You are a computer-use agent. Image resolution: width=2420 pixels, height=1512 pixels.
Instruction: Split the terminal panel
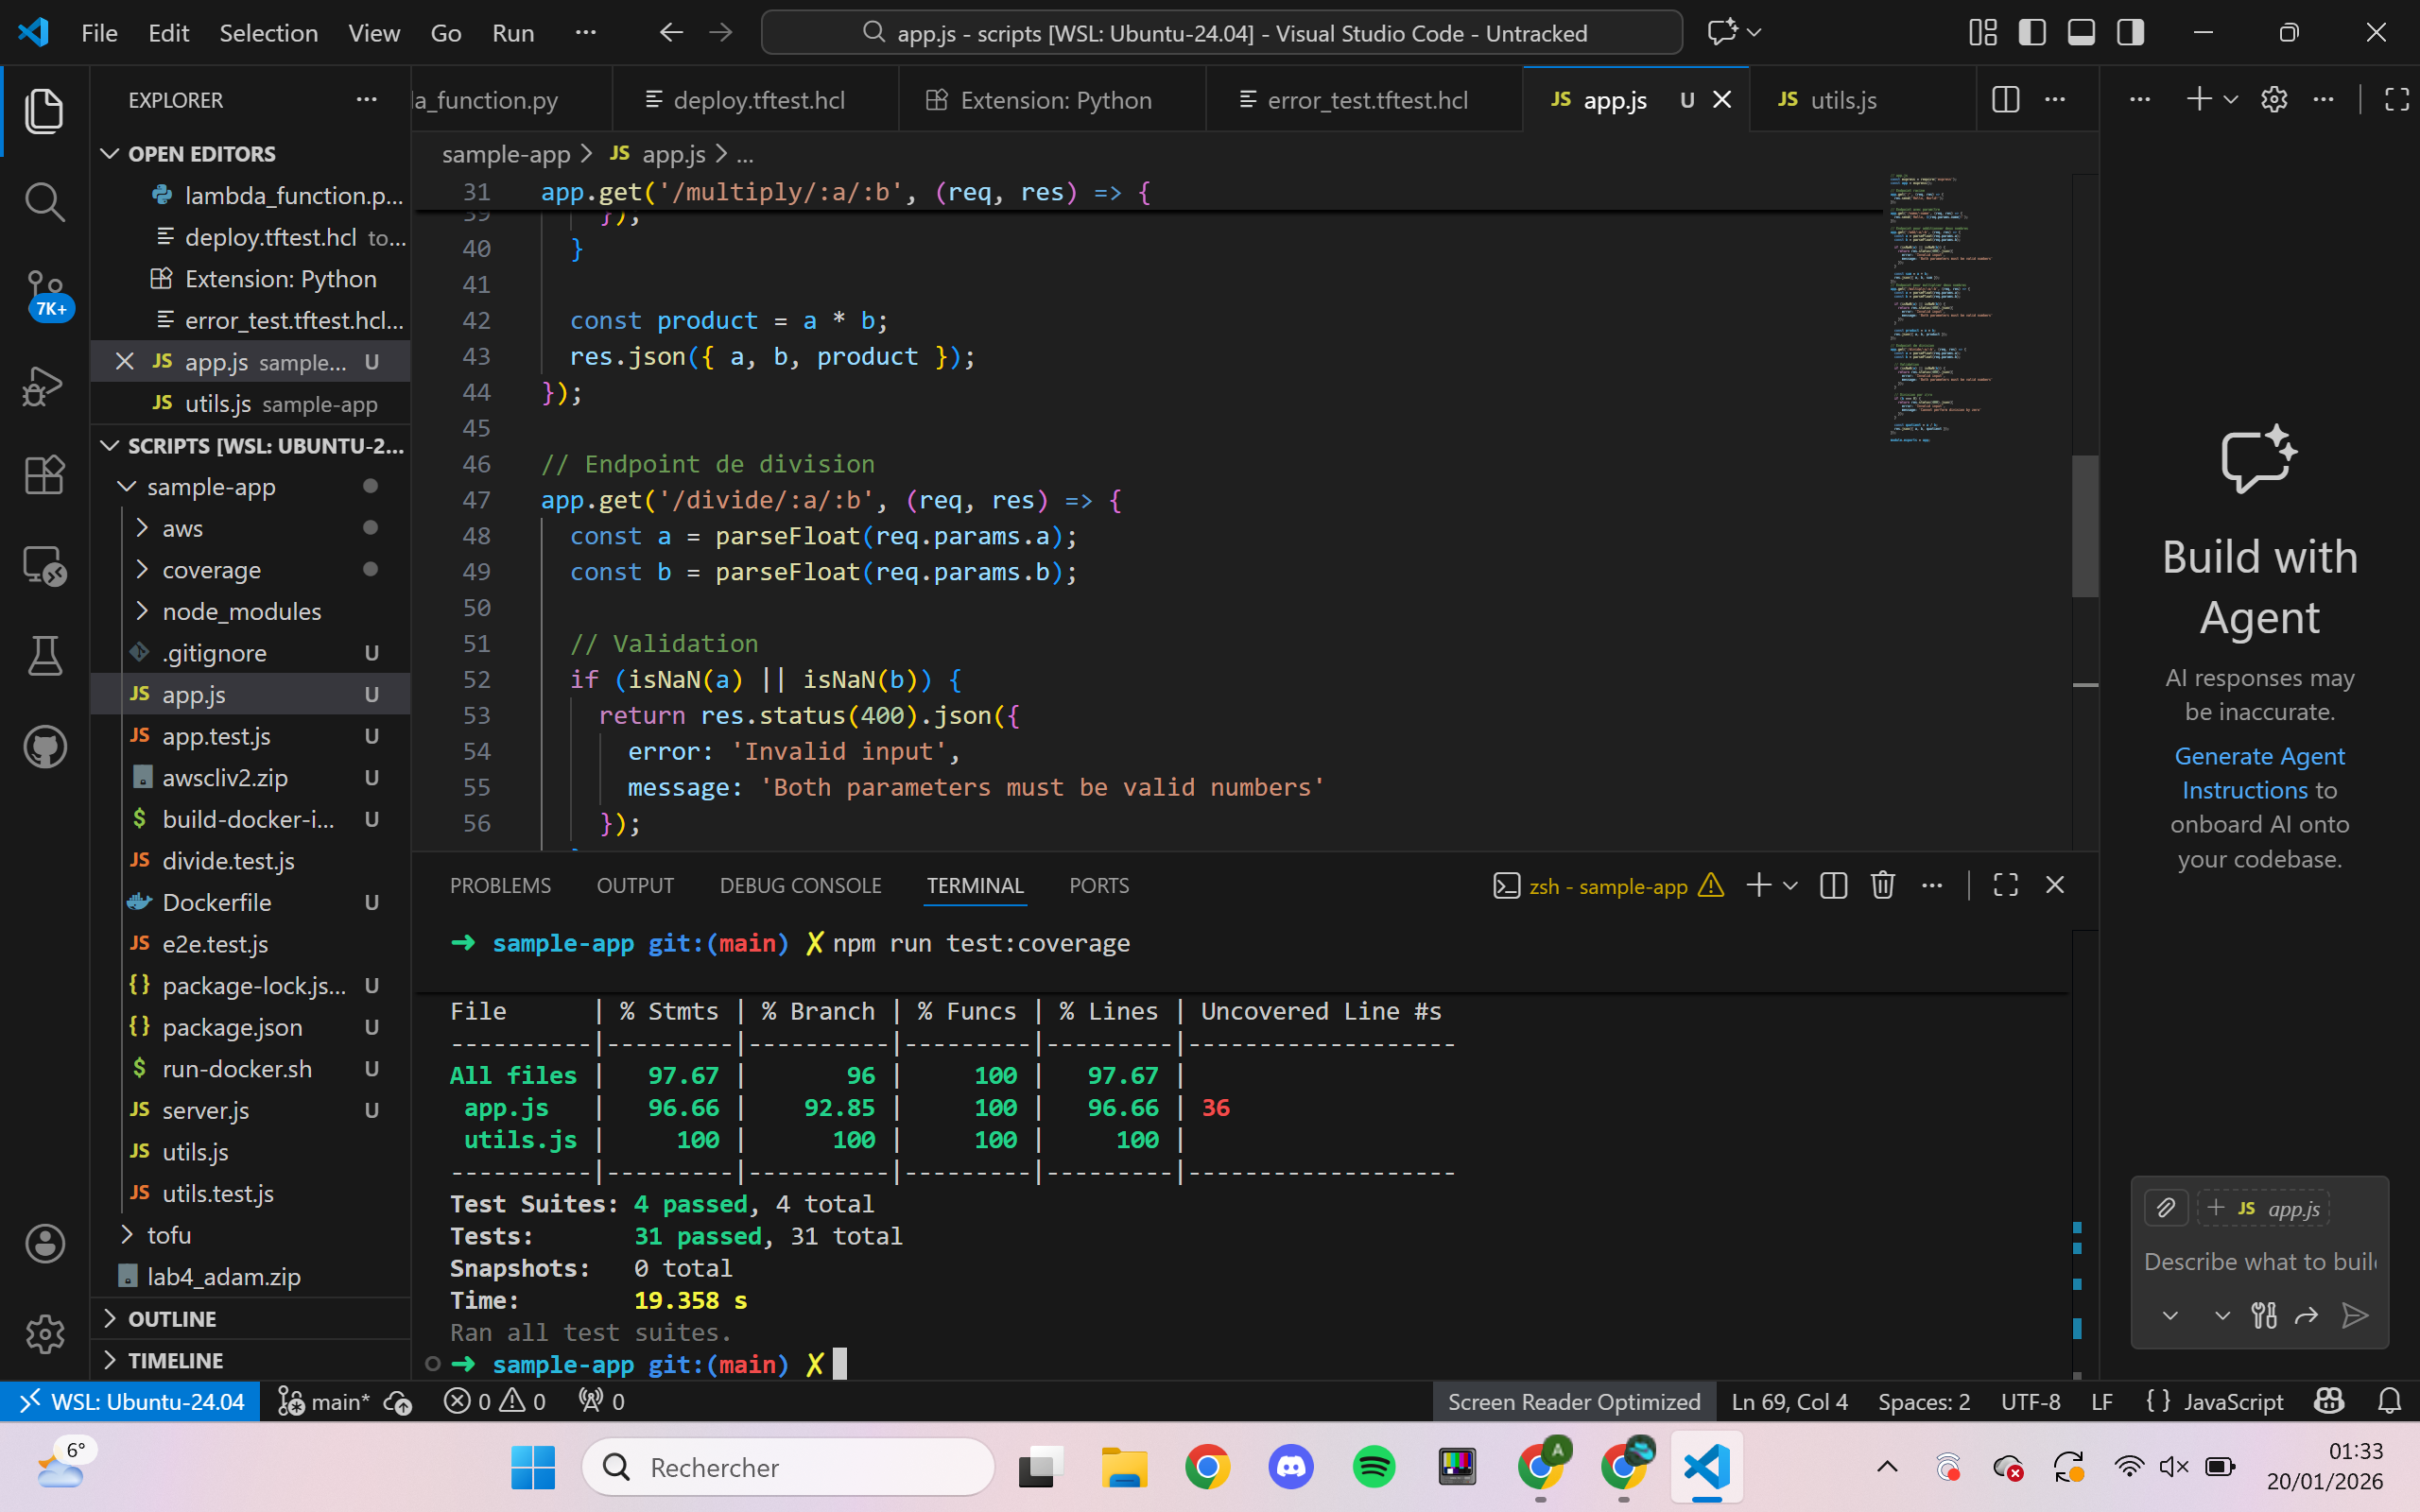[1833, 885]
